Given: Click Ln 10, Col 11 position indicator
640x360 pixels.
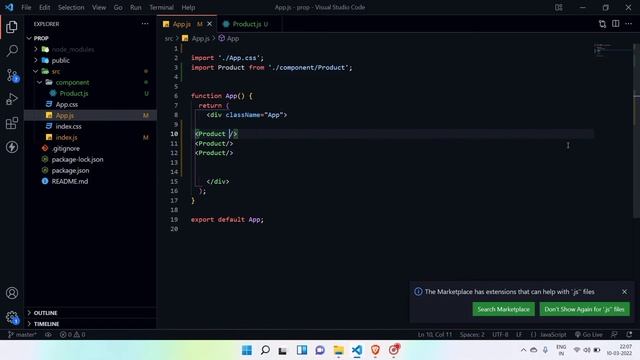Looking at the screenshot, I should [435, 334].
